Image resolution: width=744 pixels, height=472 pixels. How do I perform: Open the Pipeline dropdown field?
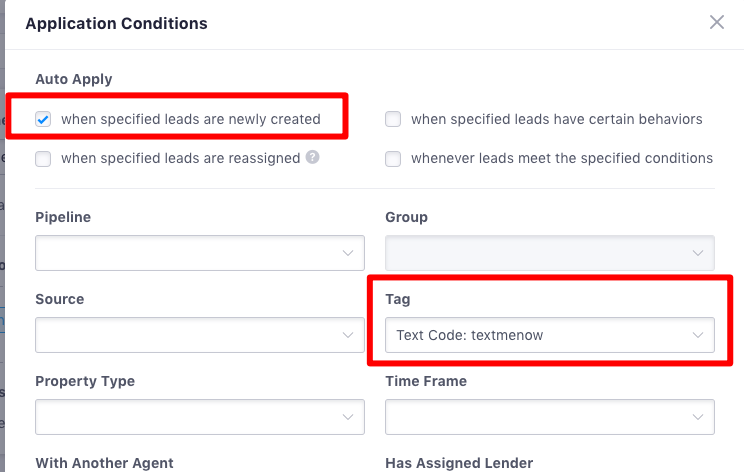200,253
